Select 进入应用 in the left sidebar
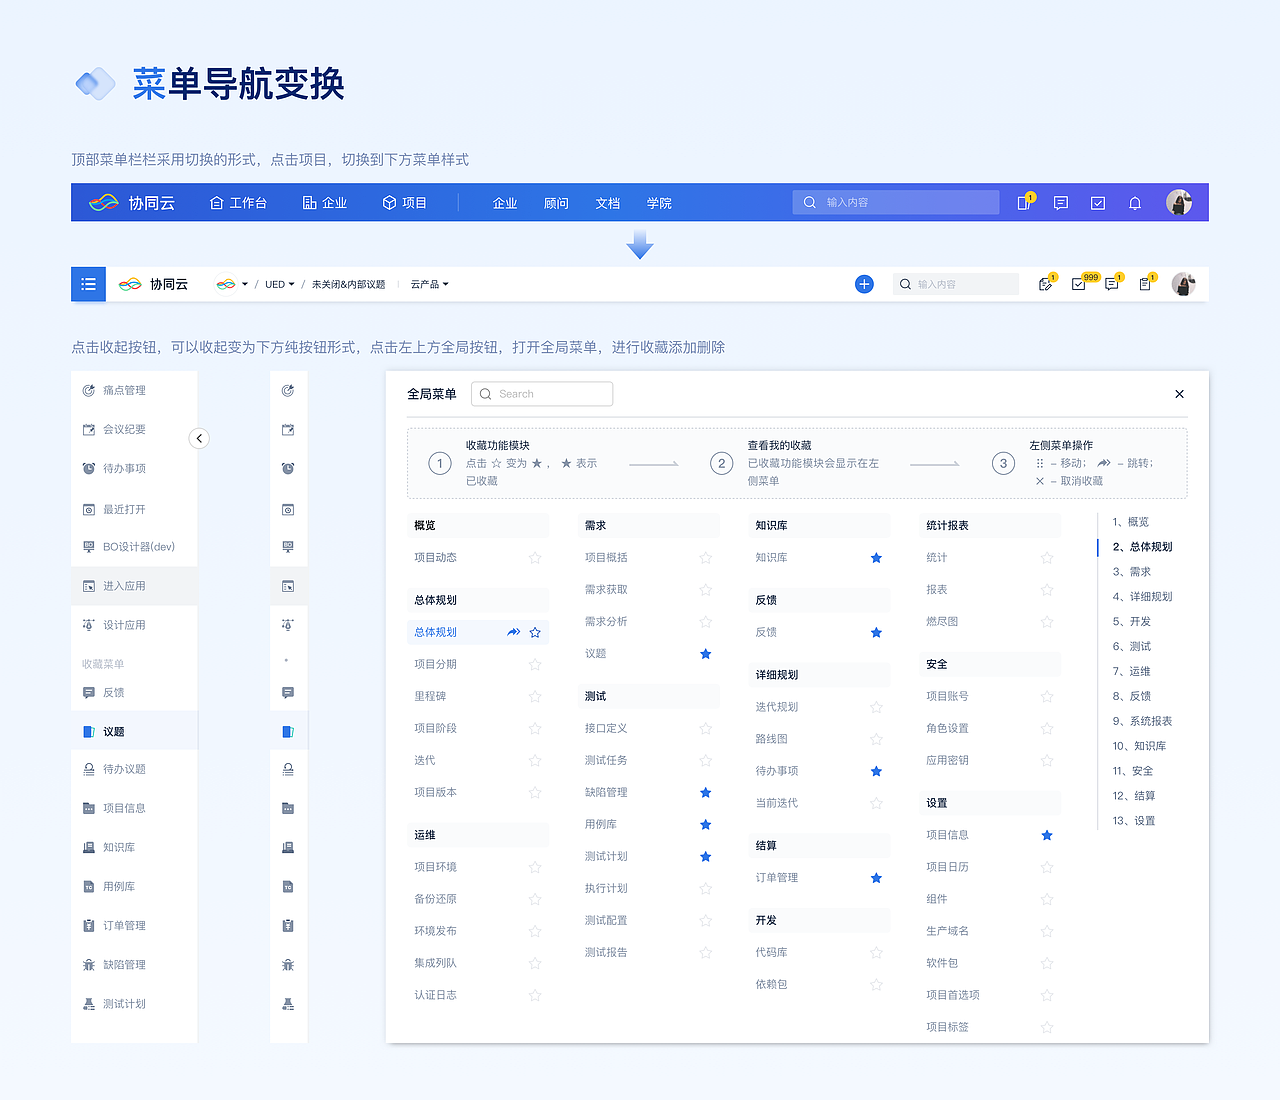This screenshot has height=1100, width=1280. click(x=134, y=586)
